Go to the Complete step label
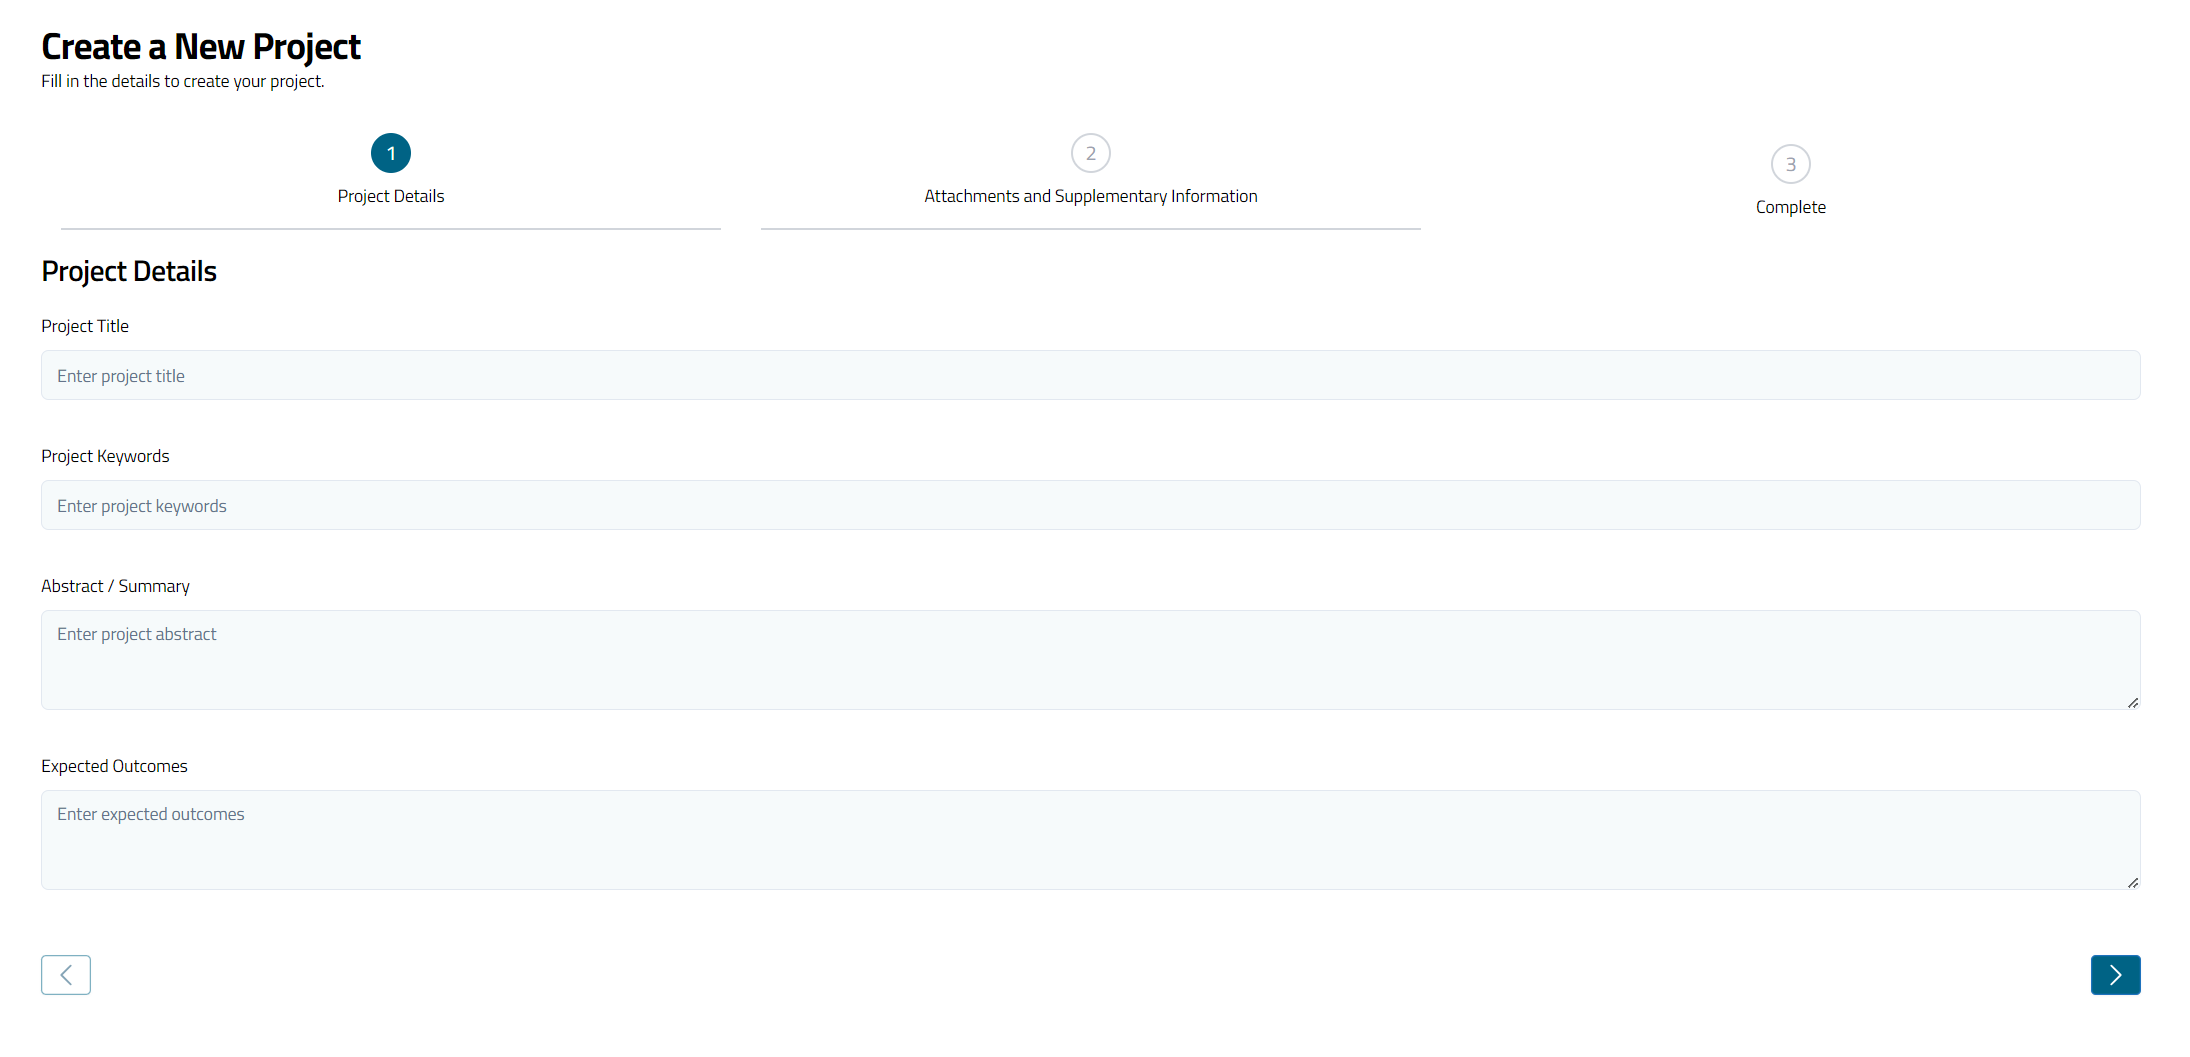The image size is (2190, 1057). point(1791,207)
